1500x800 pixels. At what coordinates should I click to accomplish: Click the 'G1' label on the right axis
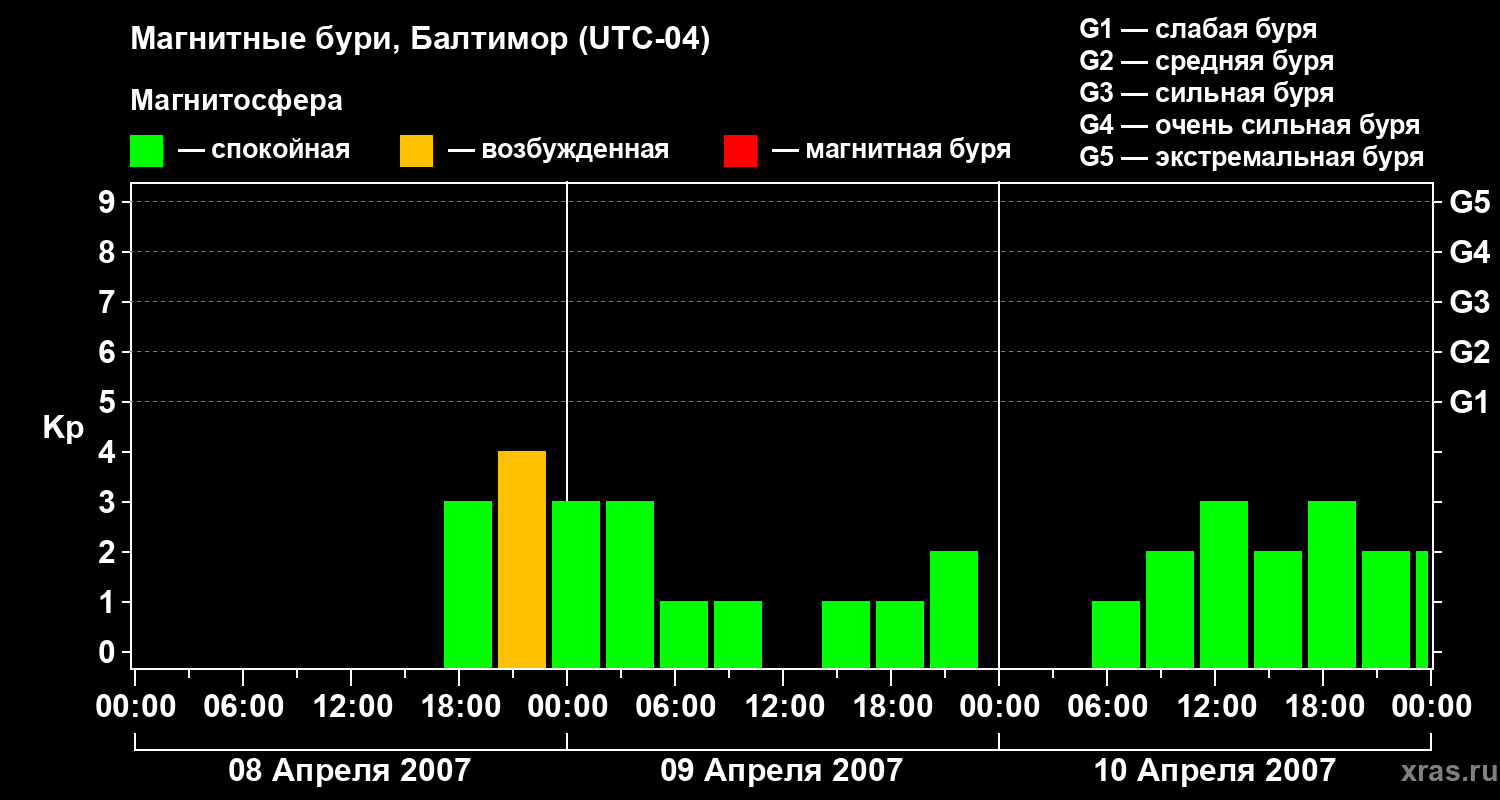pos(1470,402)
